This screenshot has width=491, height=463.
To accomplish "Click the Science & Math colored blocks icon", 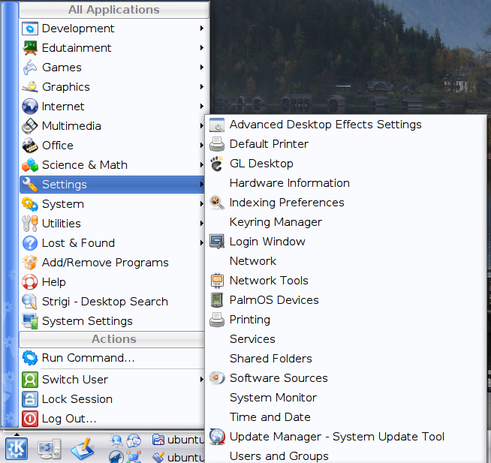I will point(30,165).
